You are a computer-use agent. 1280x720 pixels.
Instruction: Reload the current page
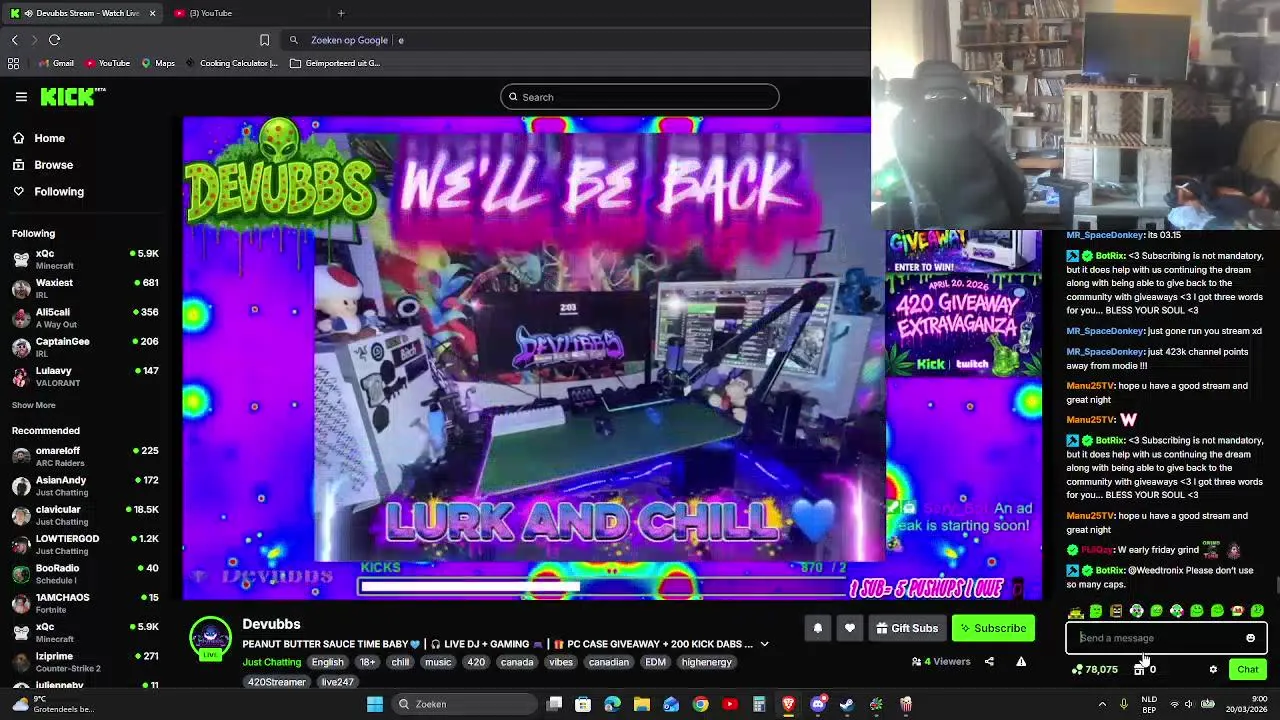(54, 40)
